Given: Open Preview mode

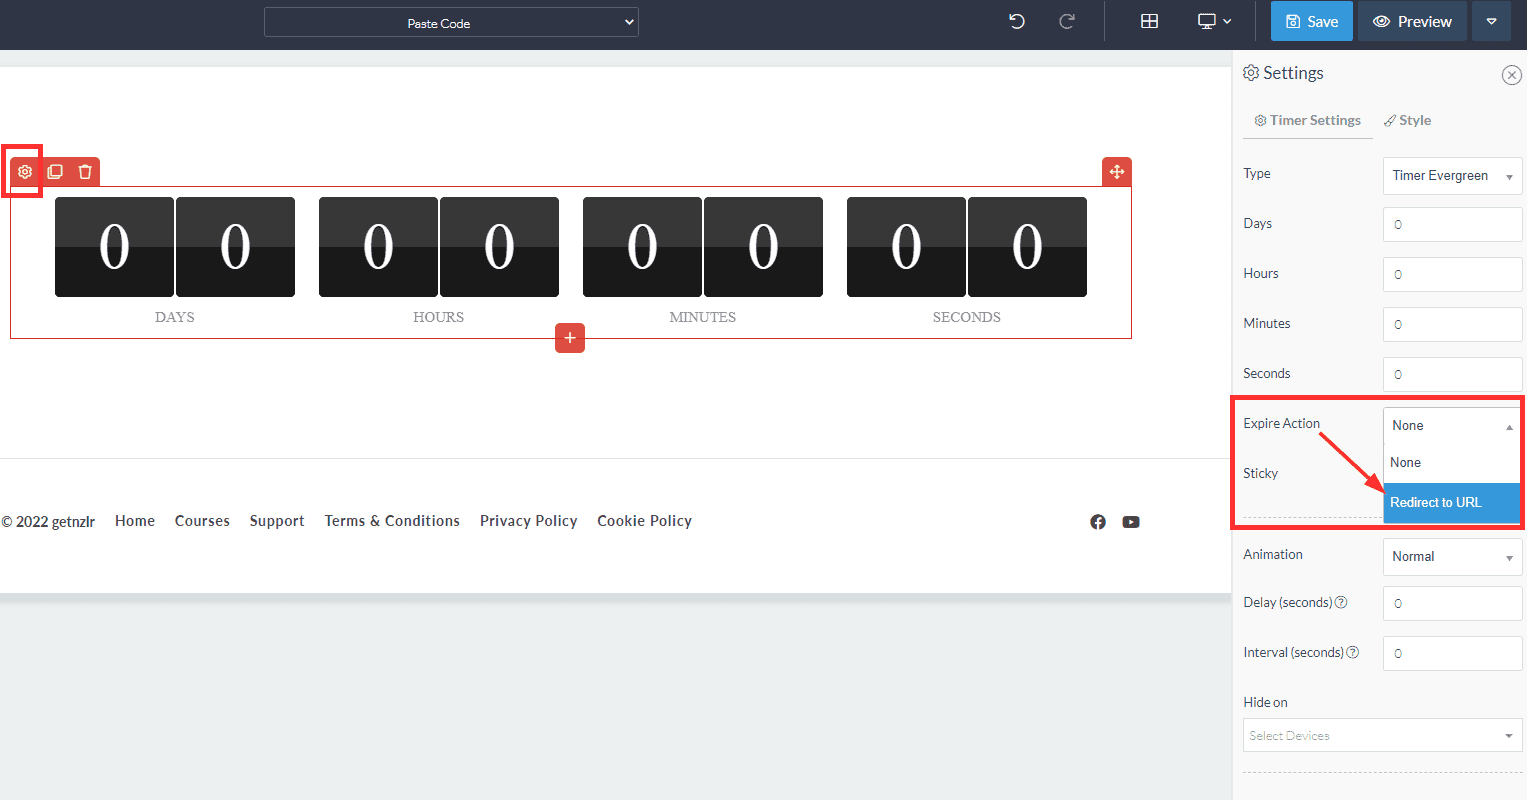Looking at the screenshot, I should pos(1412,20).
